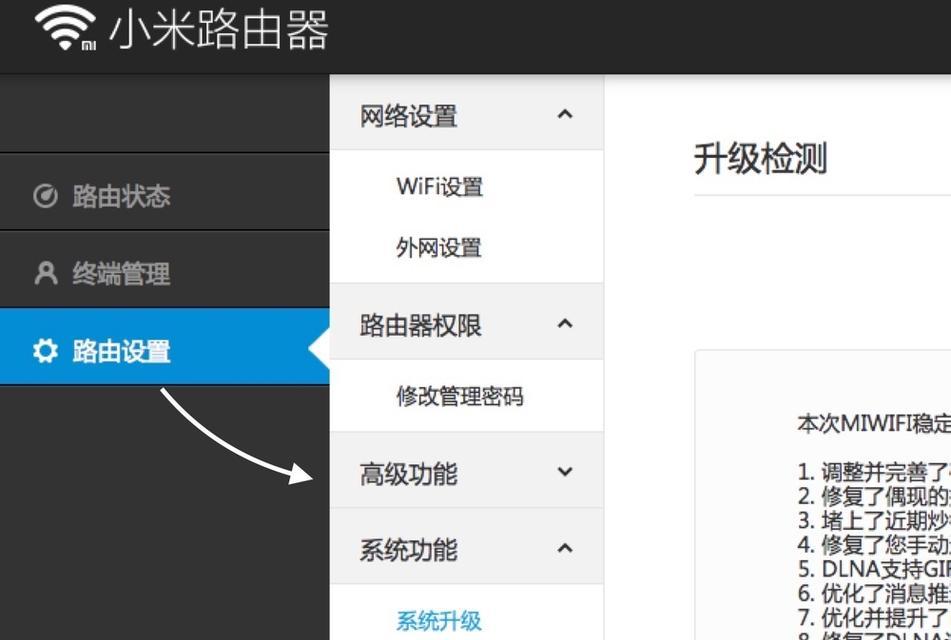Click the 小米路由器 title text
Screen dimensions: 951x640
(x=219, y=30)
